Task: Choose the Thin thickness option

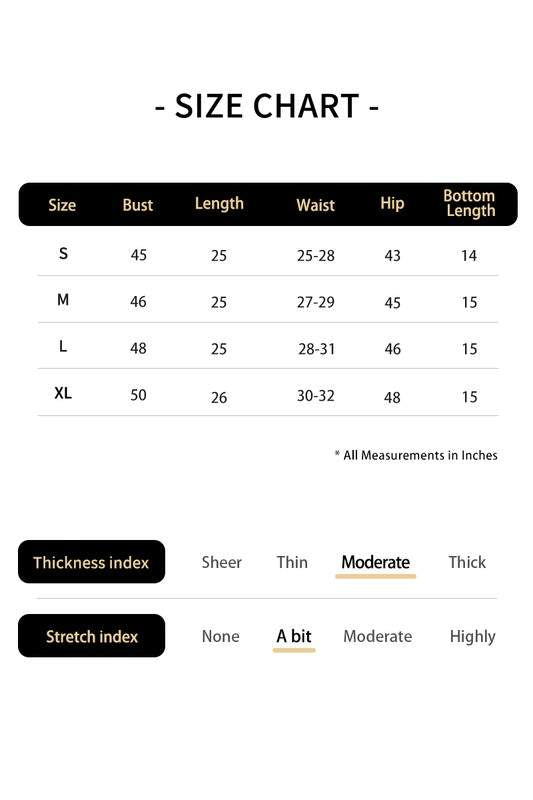Action: (x=292, y=562)
